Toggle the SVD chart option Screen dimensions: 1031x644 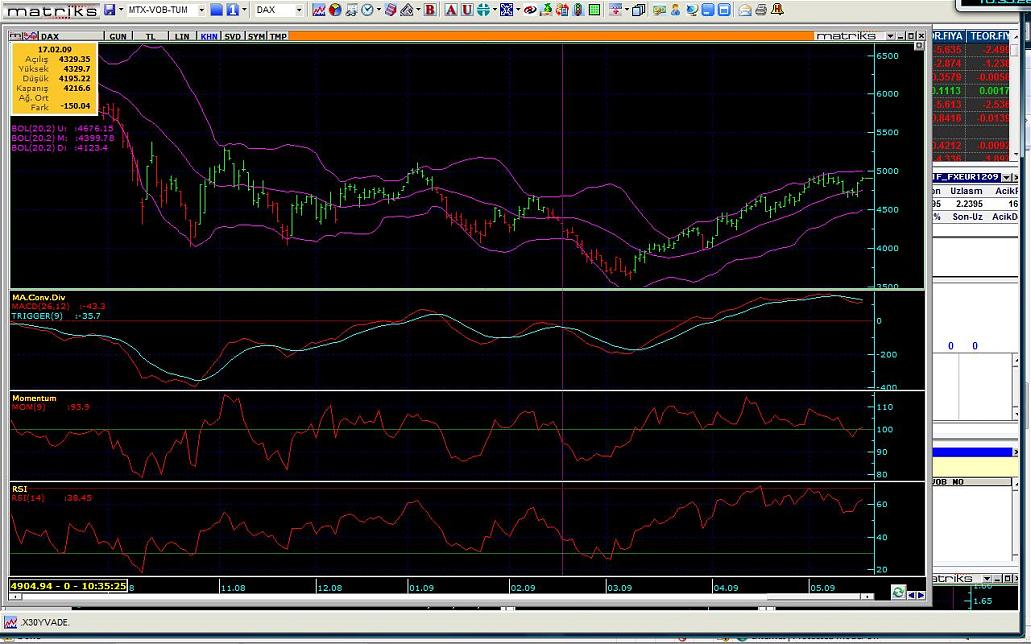click(232, 36)
